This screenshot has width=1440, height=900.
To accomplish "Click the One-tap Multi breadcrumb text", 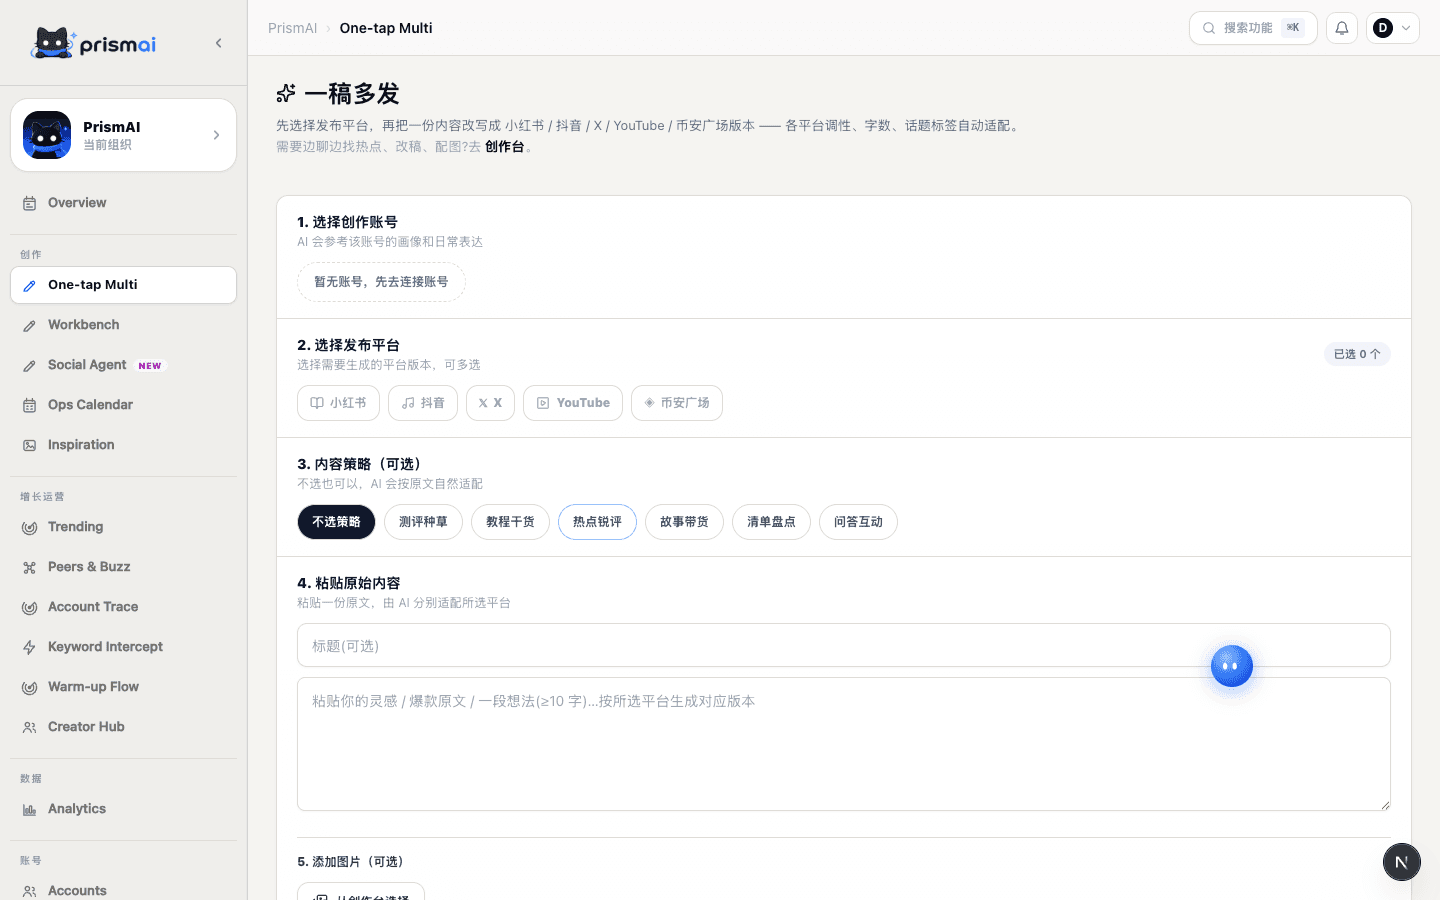I will pos(386,28).
